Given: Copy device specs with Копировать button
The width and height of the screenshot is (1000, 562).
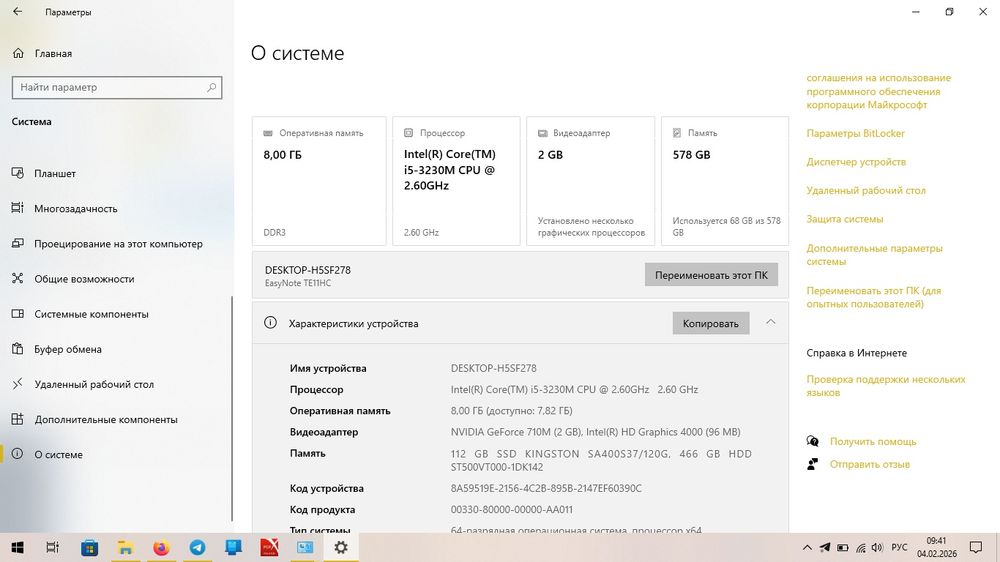Looking at the screenshot, I should coord(710,323).
